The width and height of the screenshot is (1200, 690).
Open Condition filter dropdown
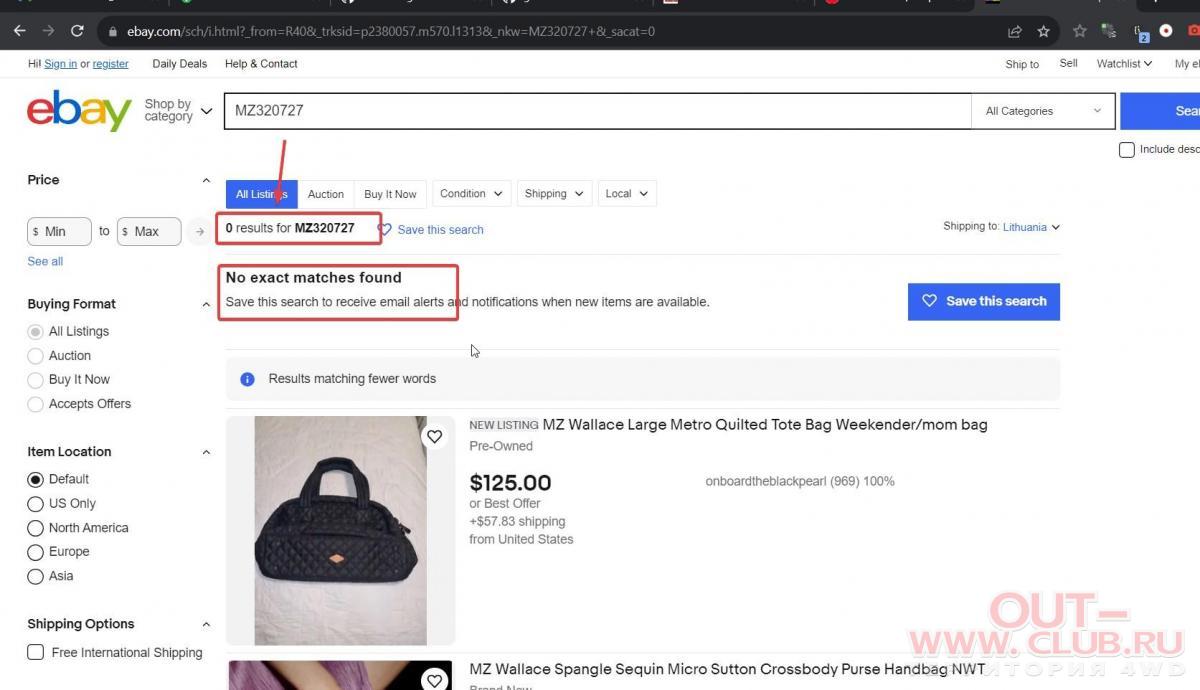point(472,193)
